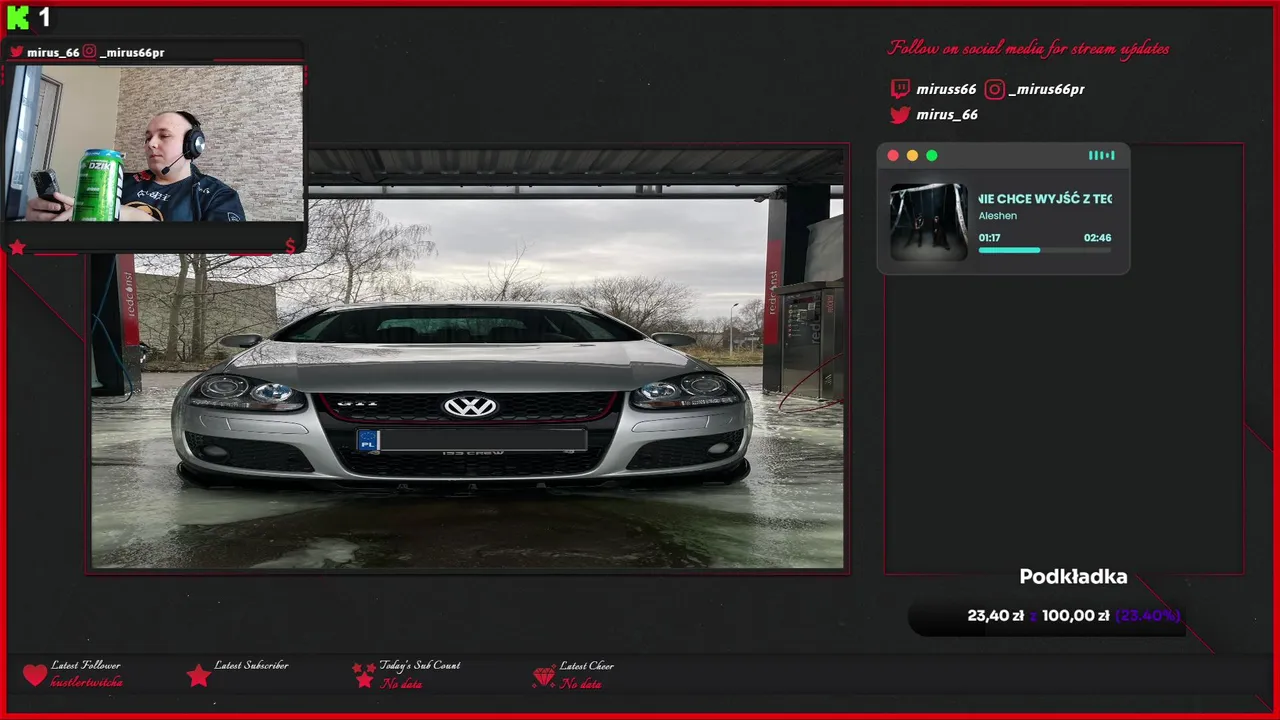
Task: Click the donation goal progress bar under Podkładka
Action: pos(1047,616)
